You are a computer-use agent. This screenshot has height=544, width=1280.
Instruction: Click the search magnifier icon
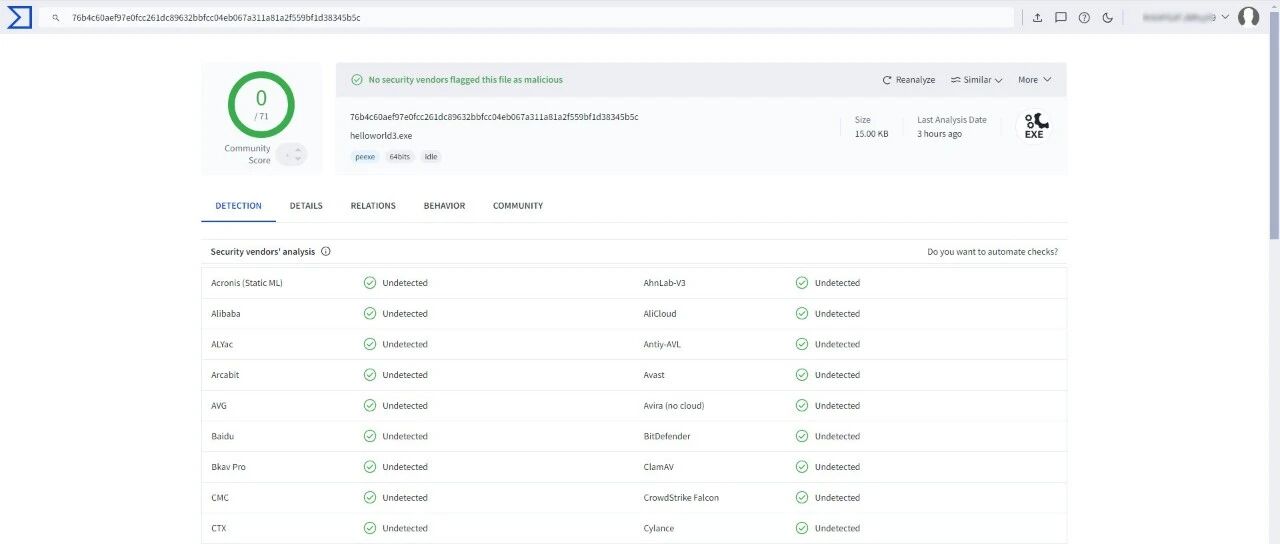56,18
